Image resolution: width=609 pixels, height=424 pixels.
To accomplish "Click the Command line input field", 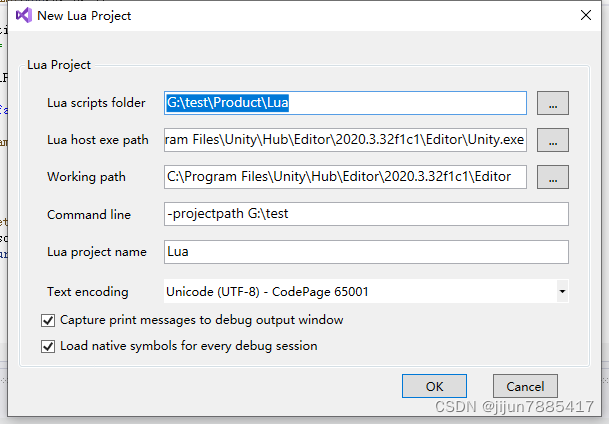I will (x=366, y=214).
